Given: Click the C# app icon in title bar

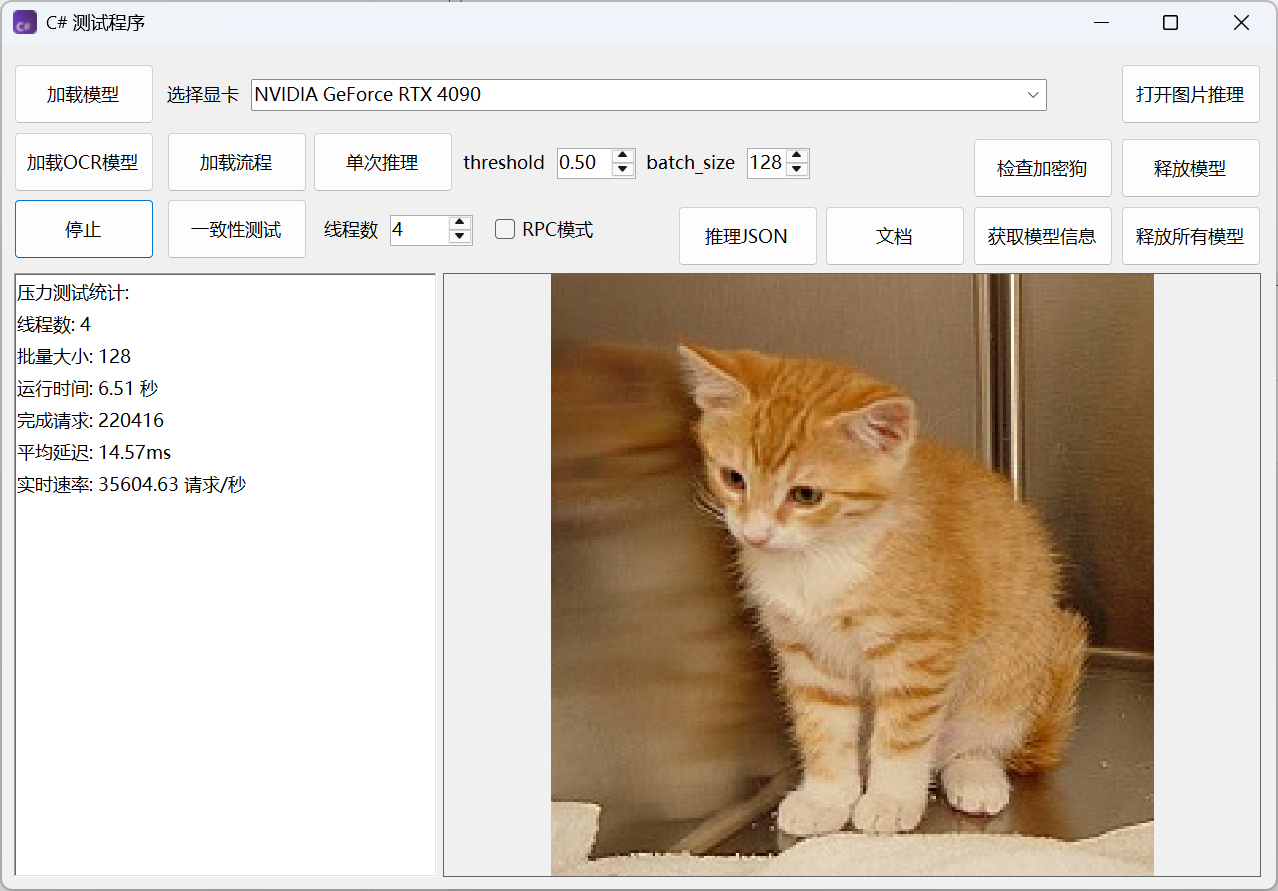Looking at the screenshot, I should tap(25, 22).
